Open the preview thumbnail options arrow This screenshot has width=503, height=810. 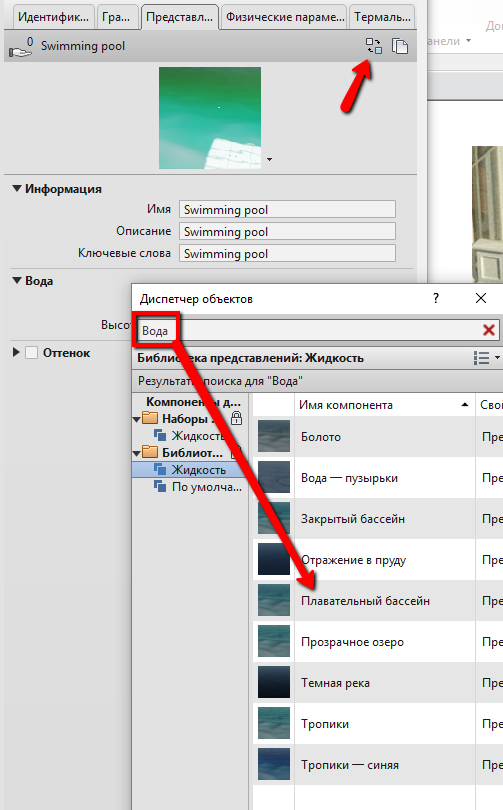pyautogui.click(x=269, y=160)
